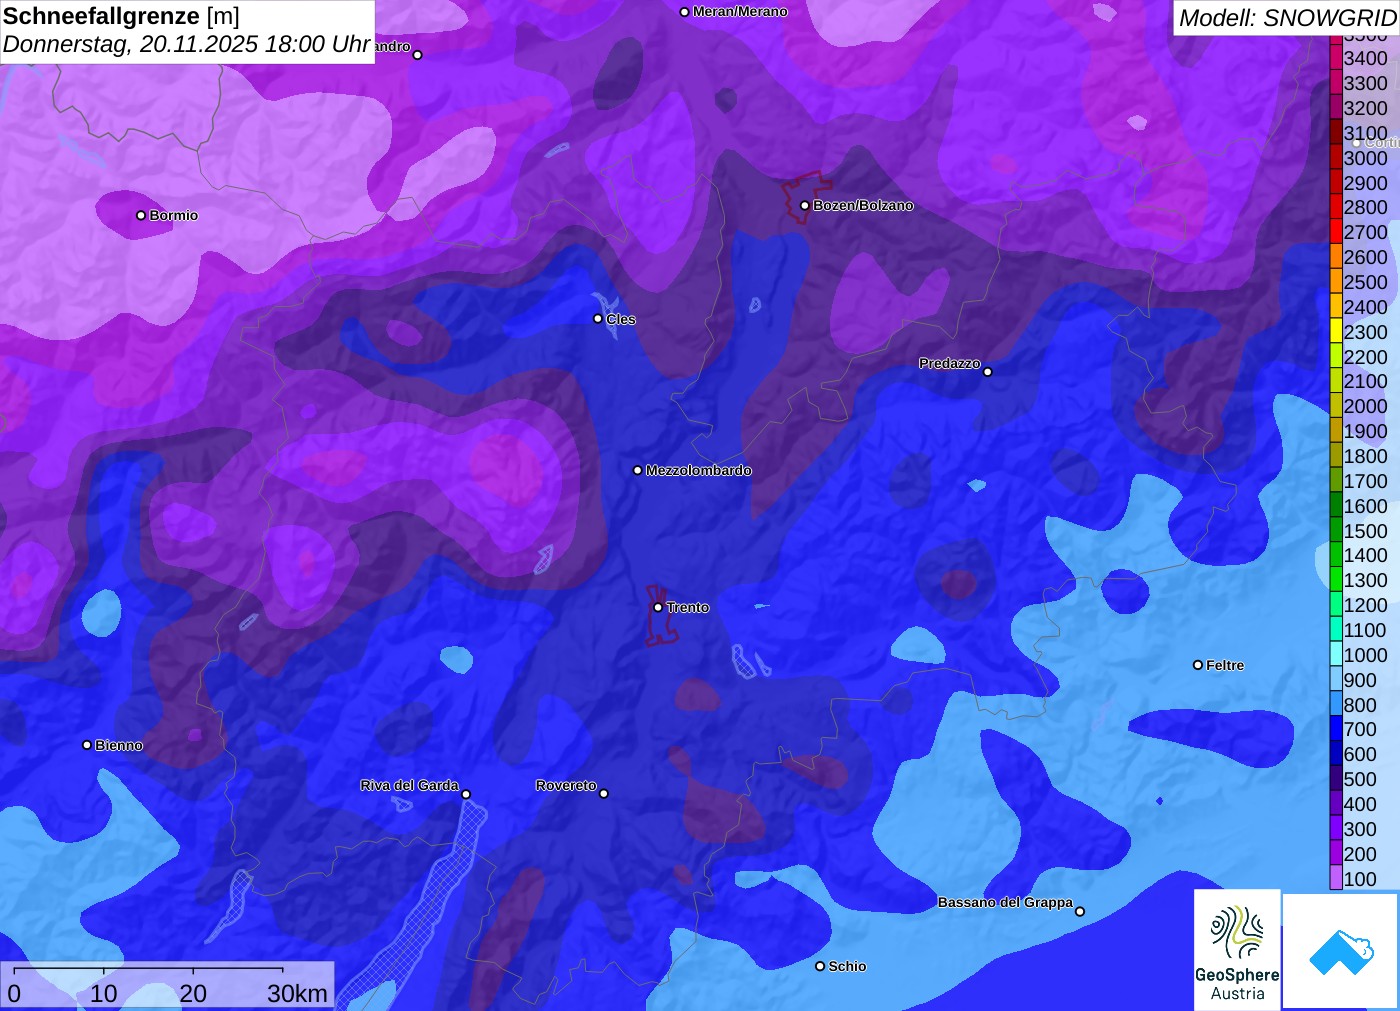1400x1011 pixels.
Task: Click the legend value '400'
Action: 1360,804
